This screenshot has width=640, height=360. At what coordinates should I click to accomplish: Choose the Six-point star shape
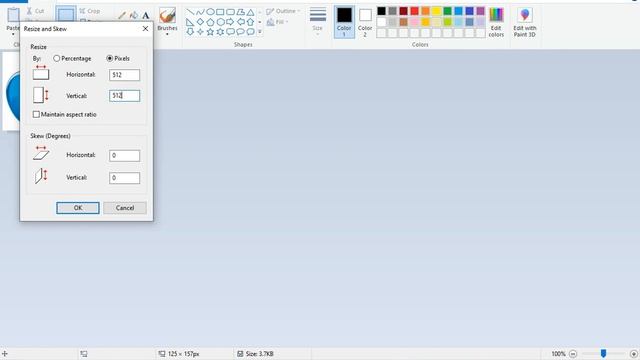pyautogui.click(x=220, y=31)
